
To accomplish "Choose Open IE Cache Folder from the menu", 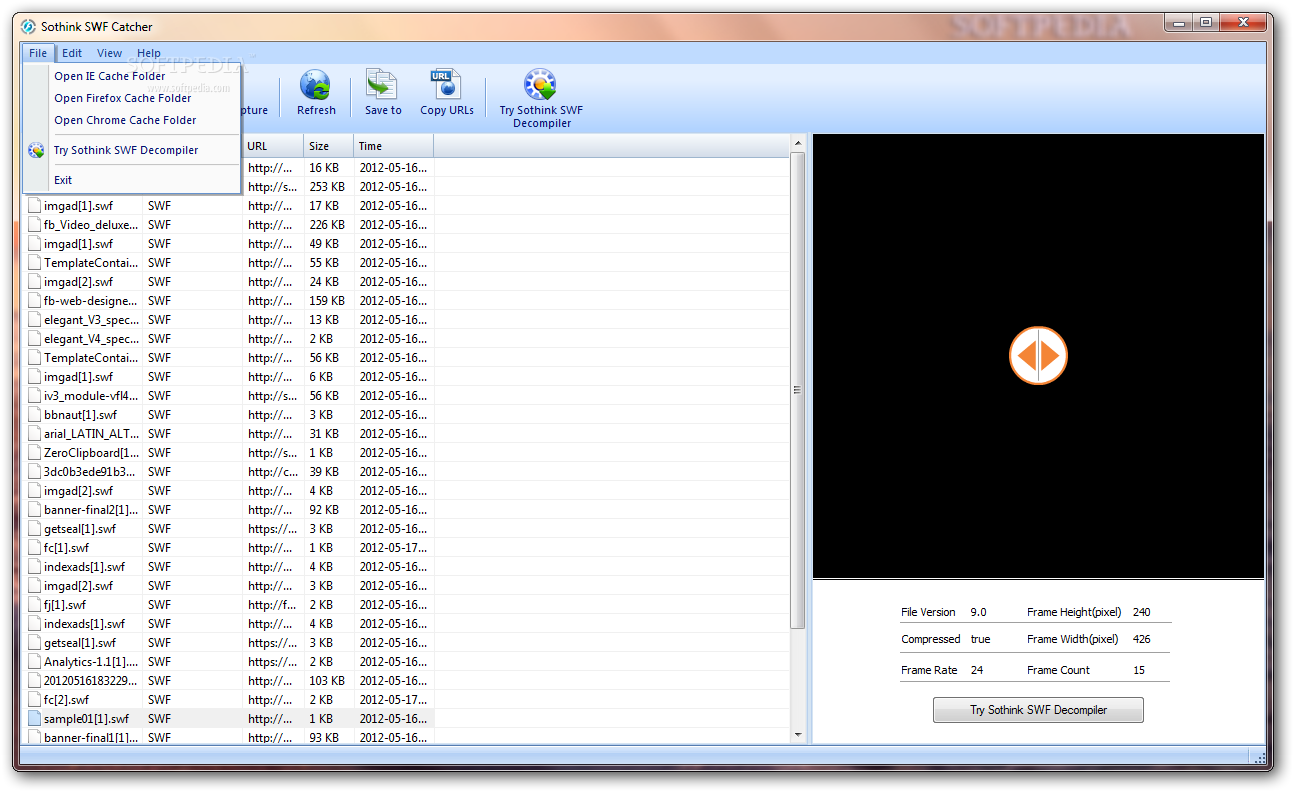I will [x=132, y=76].
